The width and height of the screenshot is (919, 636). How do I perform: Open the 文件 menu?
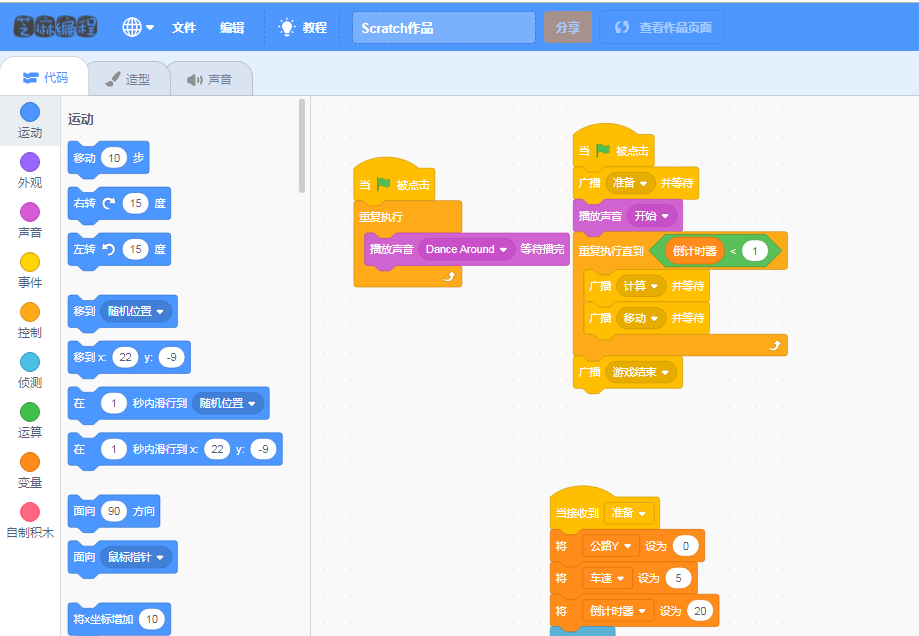click(x=184, y=28)
